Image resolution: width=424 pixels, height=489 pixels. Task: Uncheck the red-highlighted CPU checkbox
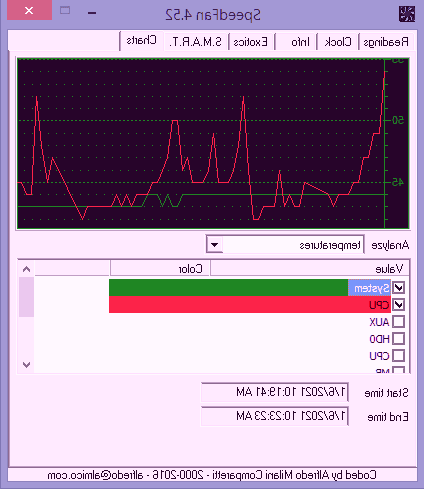click(x=399, y=304)
